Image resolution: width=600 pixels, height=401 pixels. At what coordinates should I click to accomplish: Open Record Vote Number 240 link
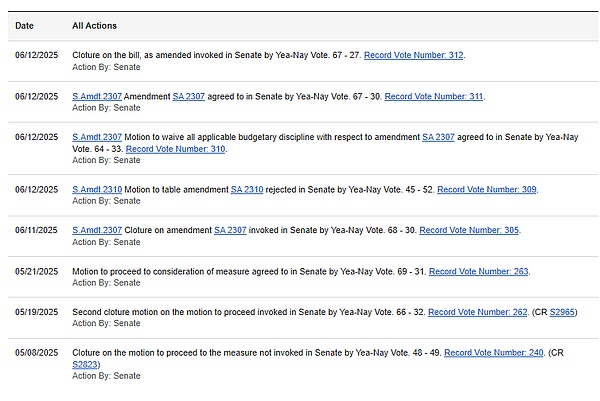coord(494,353)
